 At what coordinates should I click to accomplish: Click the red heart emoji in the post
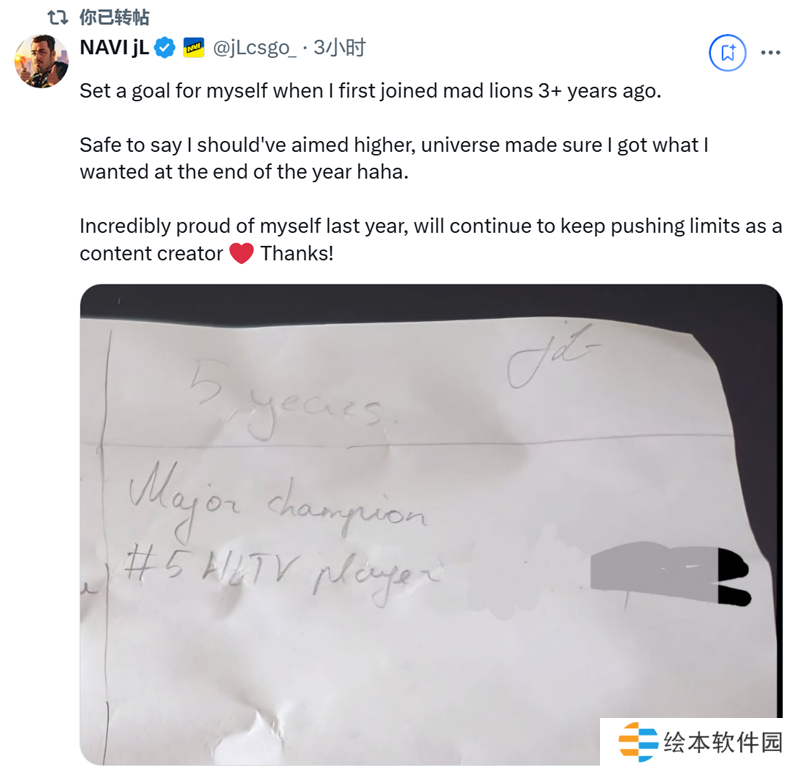point(242,254)
